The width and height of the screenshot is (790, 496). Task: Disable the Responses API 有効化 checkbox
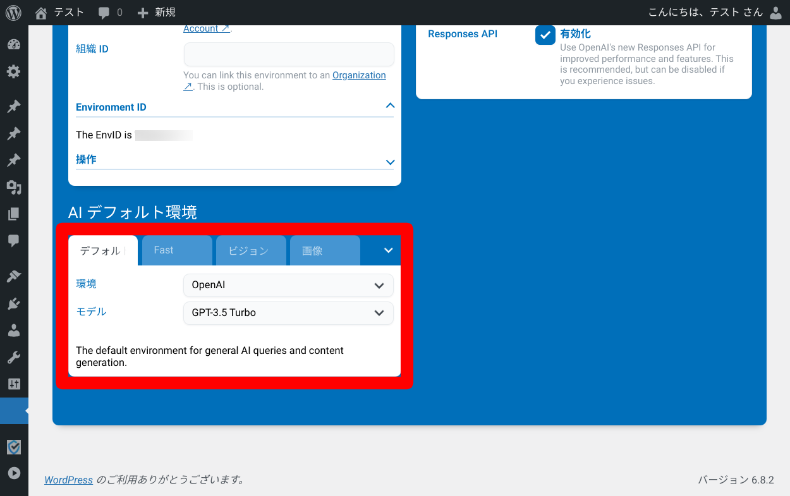(x=545, y=35)
